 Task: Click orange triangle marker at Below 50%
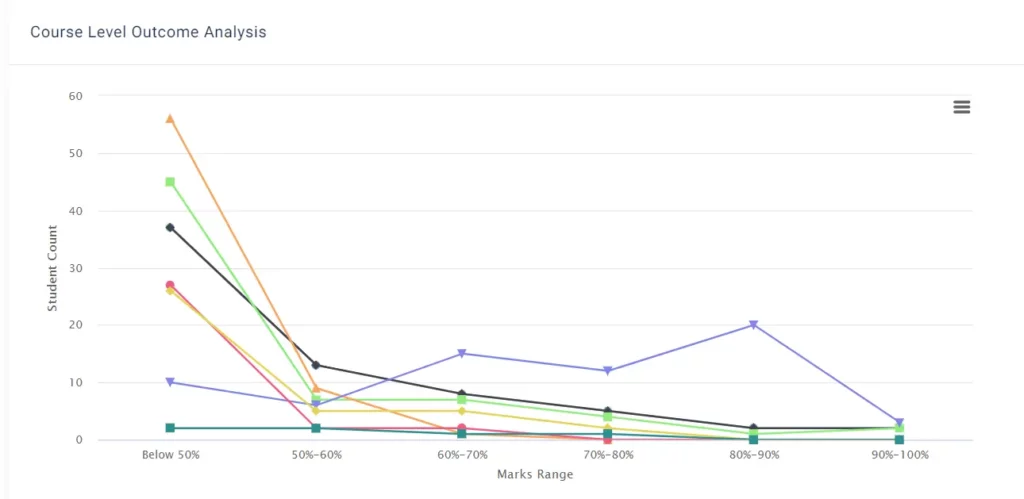pyautogui.click(x=170, y=118)
